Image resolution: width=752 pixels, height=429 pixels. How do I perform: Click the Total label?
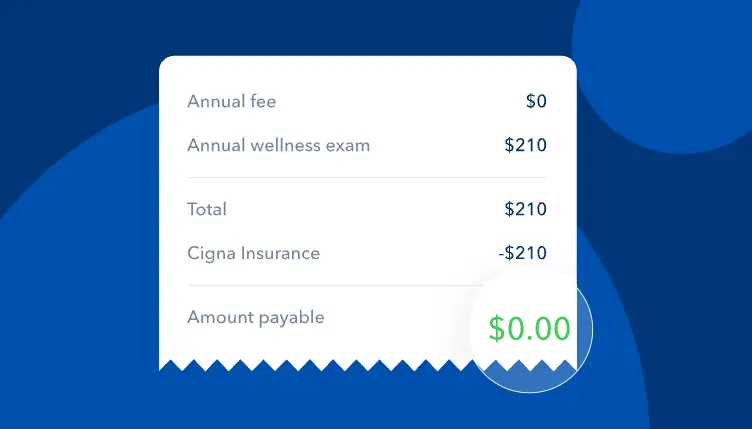pyautogui.click(x=207, y=209)
